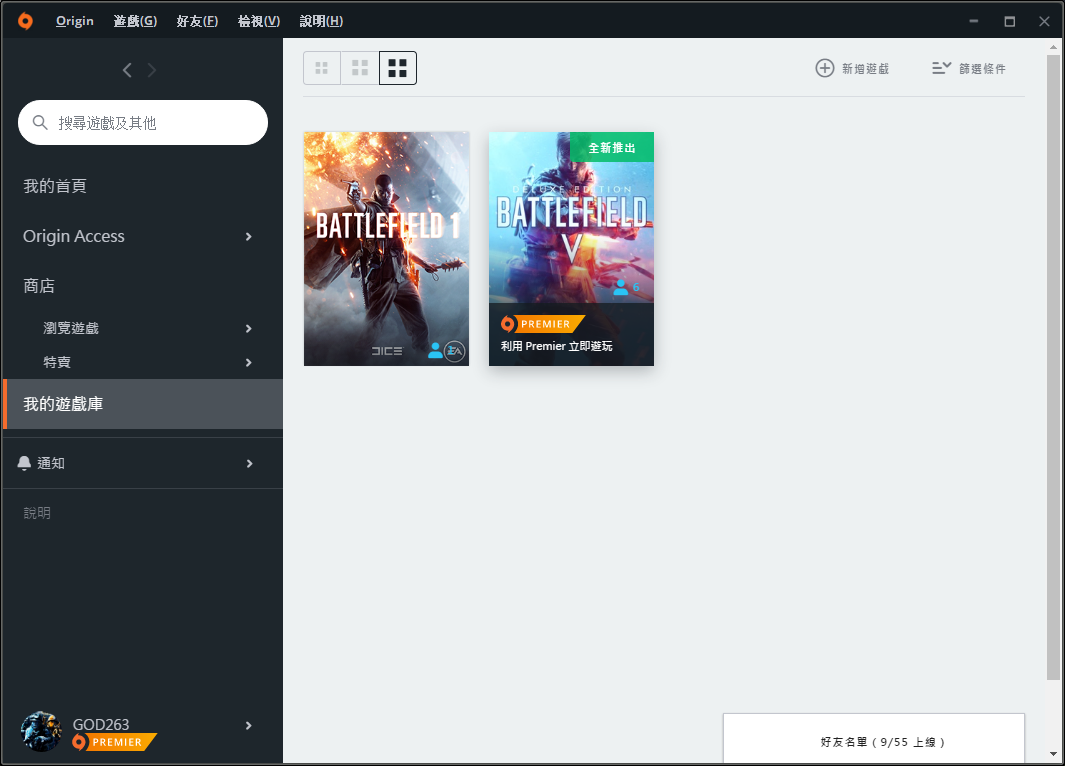The width and height of the screenshot is (1065, 766).
Task: Open the Battlefield V game tile
Action: point(571,249)
